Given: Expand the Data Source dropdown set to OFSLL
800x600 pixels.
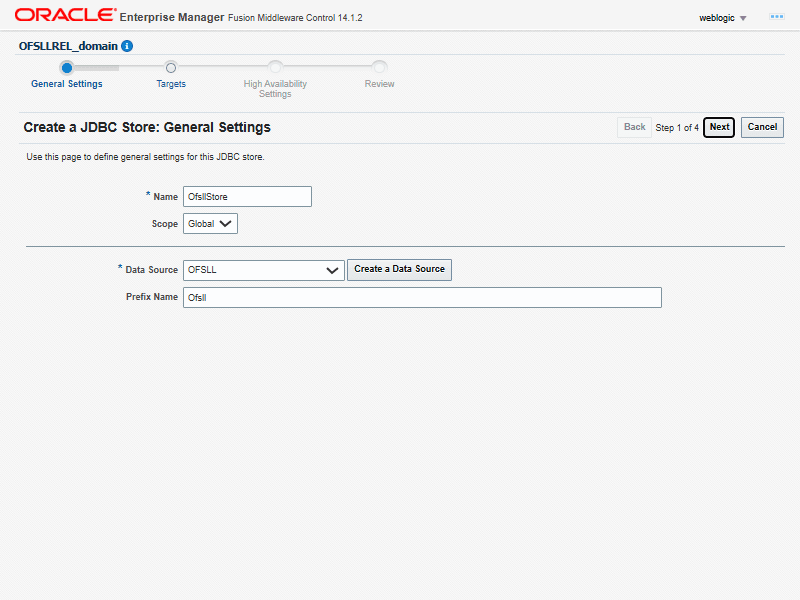Looking at the screenshot, I should tap(264, 270).
